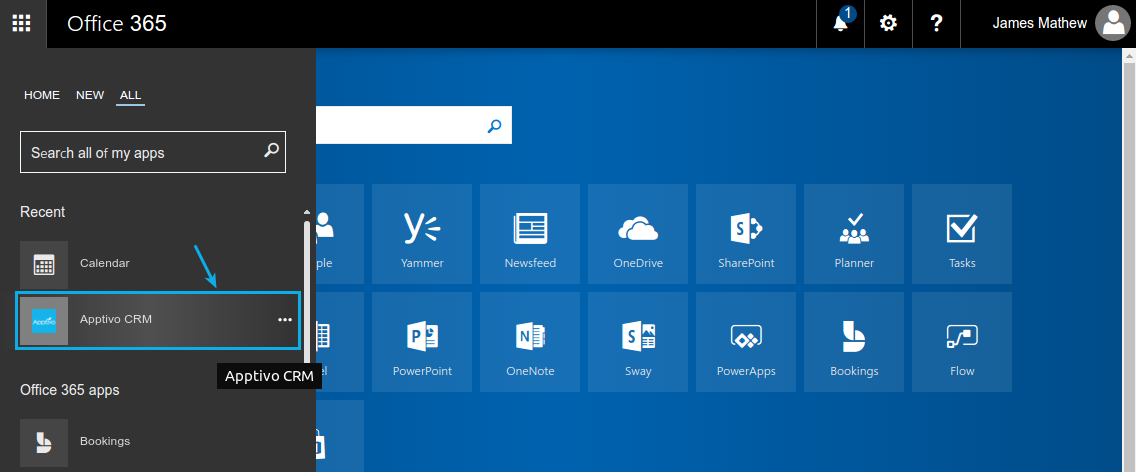
Task: Launch the Bookings tile on the main page
Action: [854, 341]
